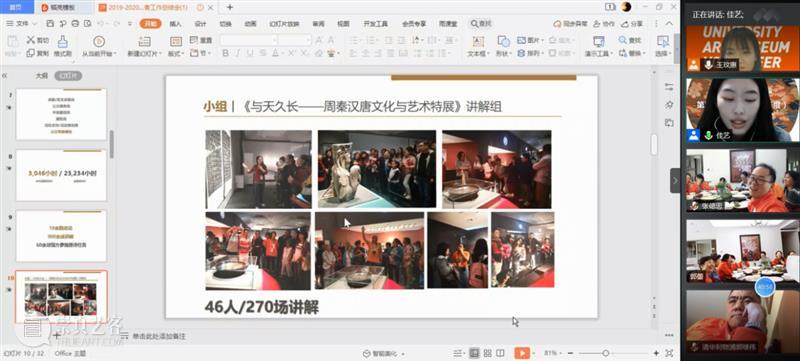Click the zoom out minus icon

[x=570, y=353]
